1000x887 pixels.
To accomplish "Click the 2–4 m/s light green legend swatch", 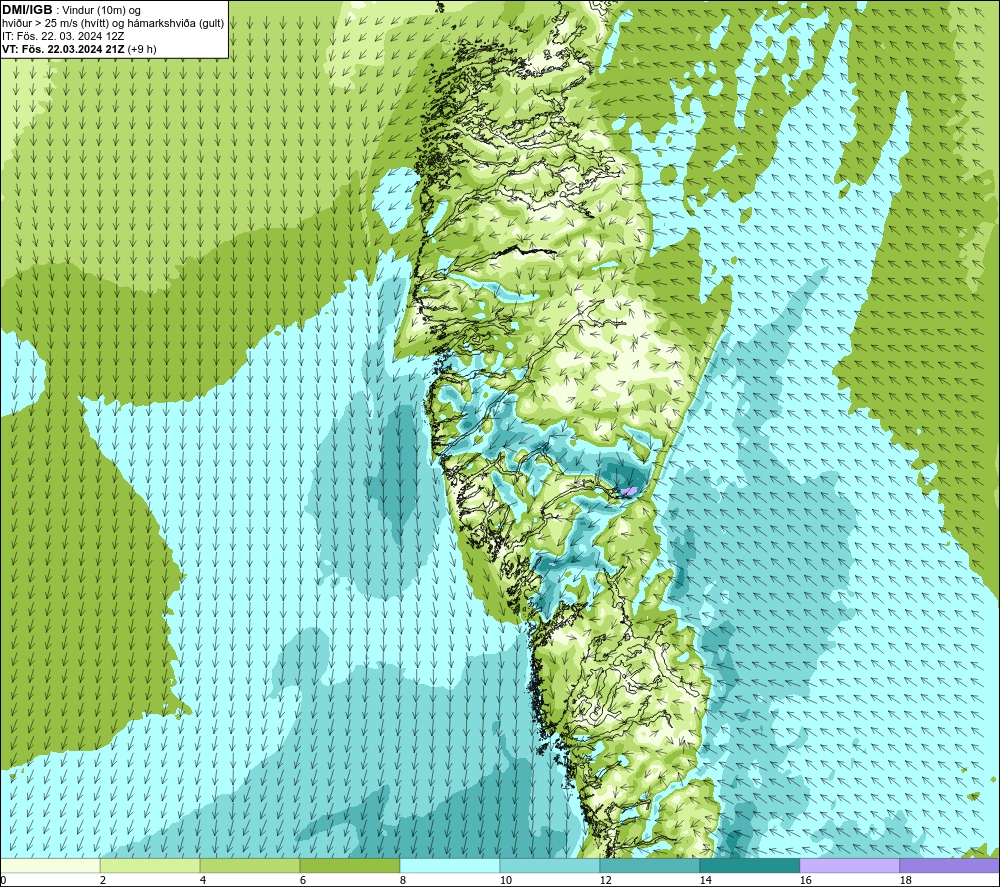I will (x=150, y=865).
